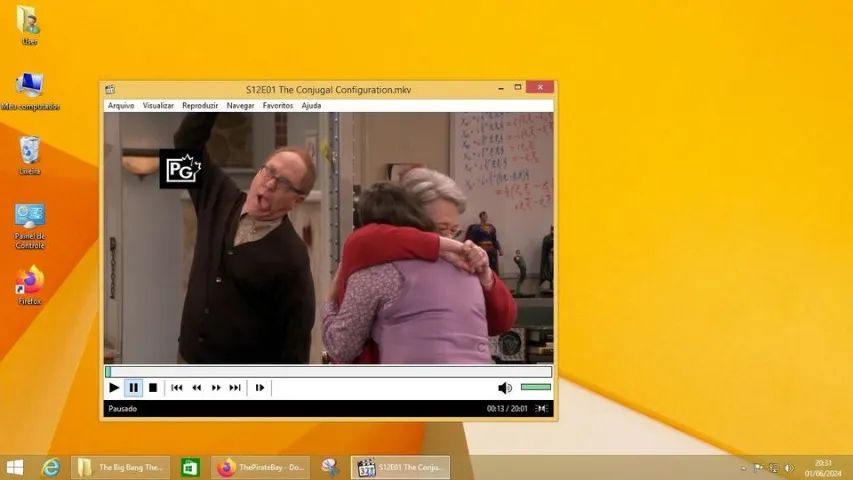Click the Action Center flag tray icon
This screenshot has height=480, width=853.
758,468
